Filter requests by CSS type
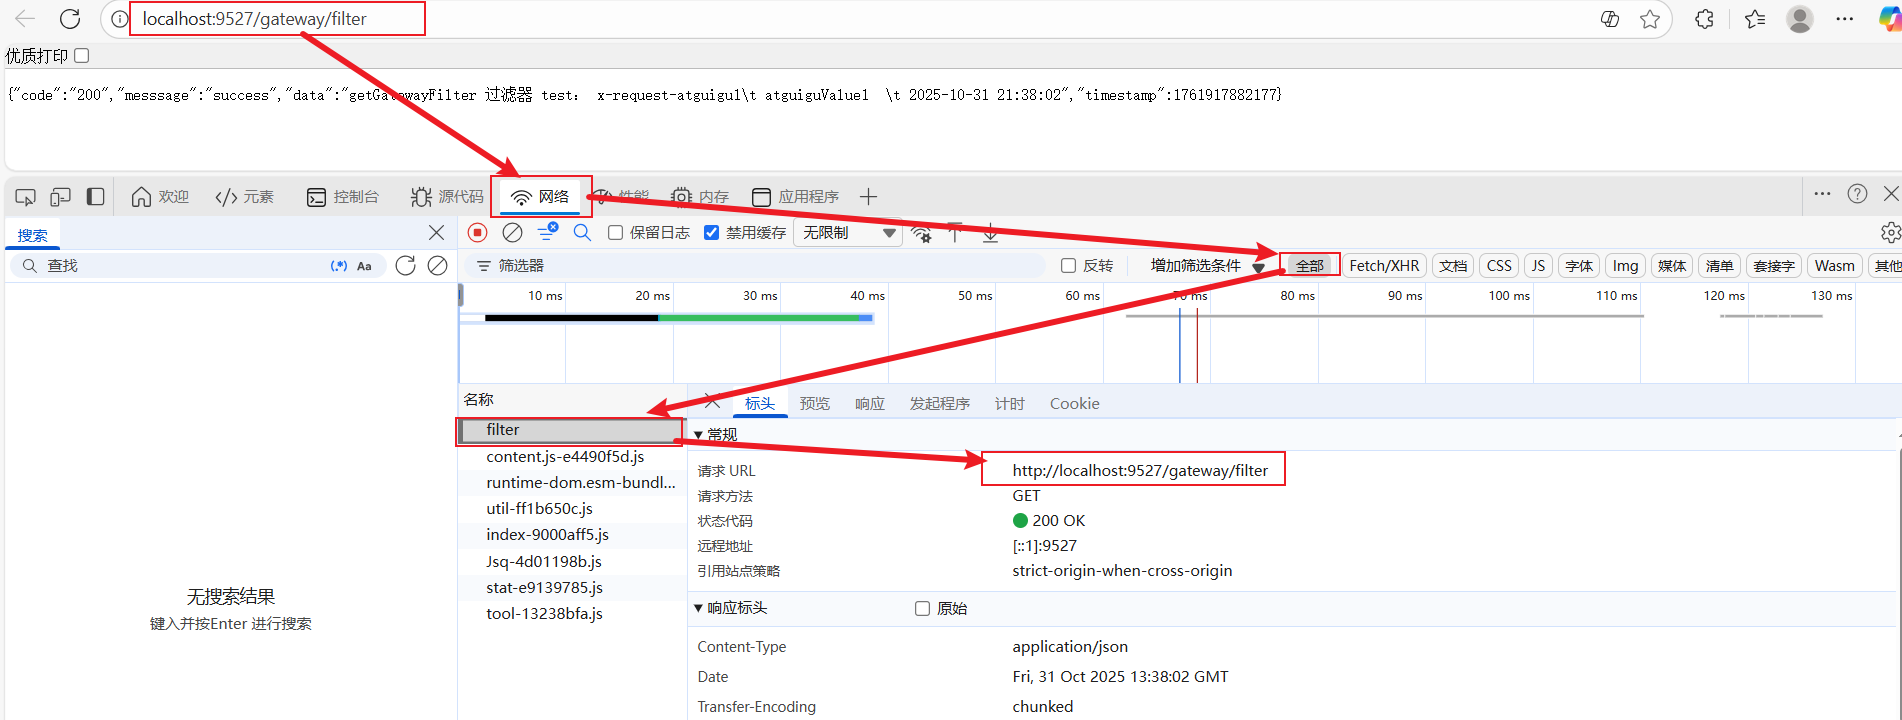Viewport: 1902px width, 720px height. coord(1499,266)
